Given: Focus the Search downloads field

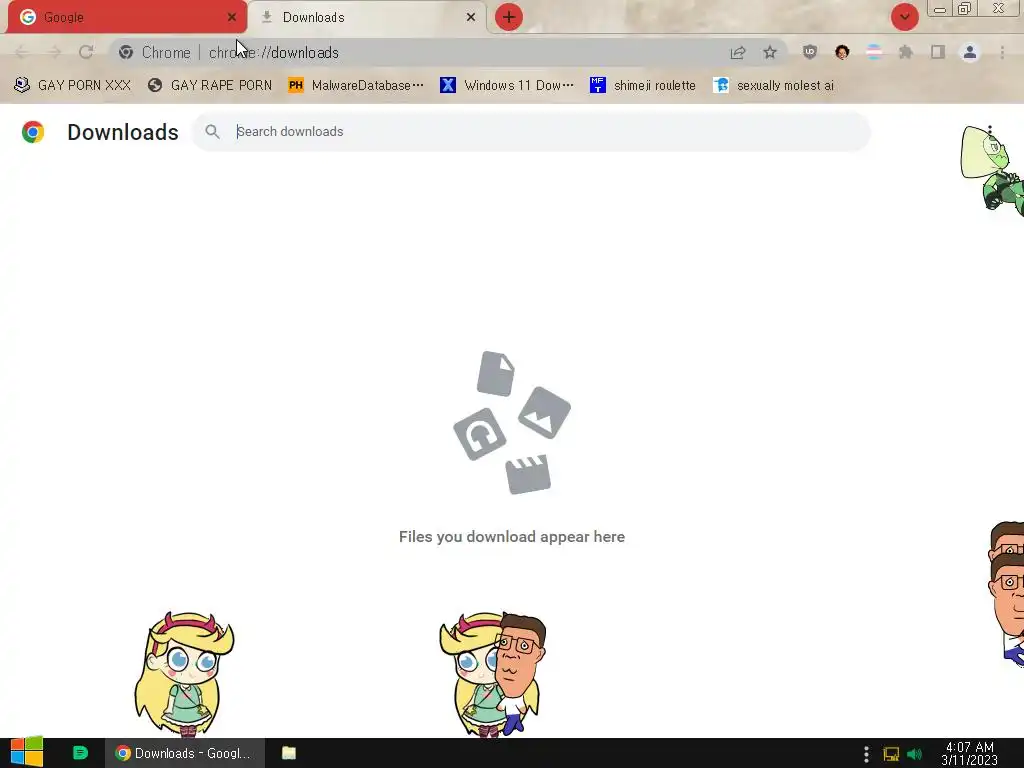Looking at the screenshot, I should coord(531,131).
